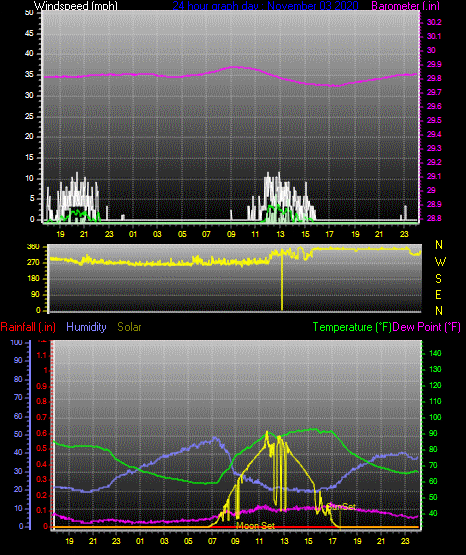Viewport: 466px width, 555px height.
Task: Click the "130" temperature axis value
Action: coord(435,370)
